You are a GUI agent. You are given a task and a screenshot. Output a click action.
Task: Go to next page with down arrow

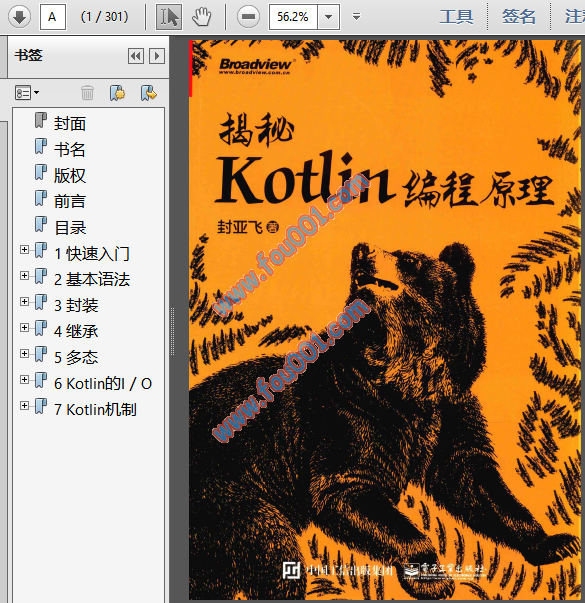click(x=19, y=17)
